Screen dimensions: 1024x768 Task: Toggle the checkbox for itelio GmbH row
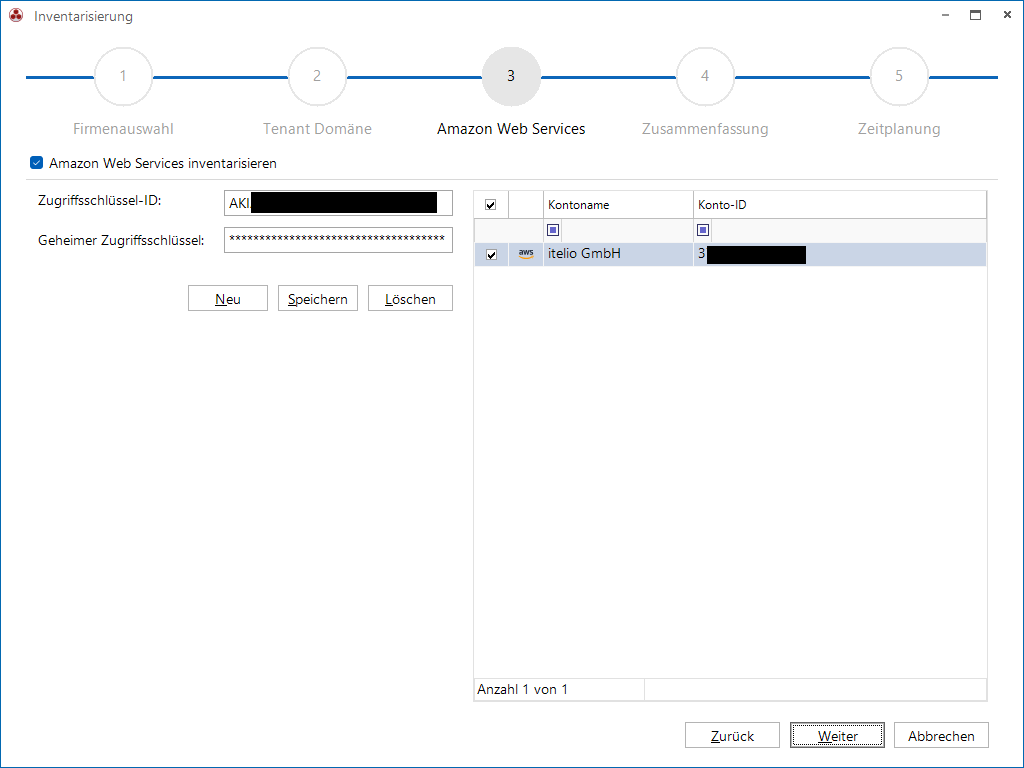pos(492,255)
